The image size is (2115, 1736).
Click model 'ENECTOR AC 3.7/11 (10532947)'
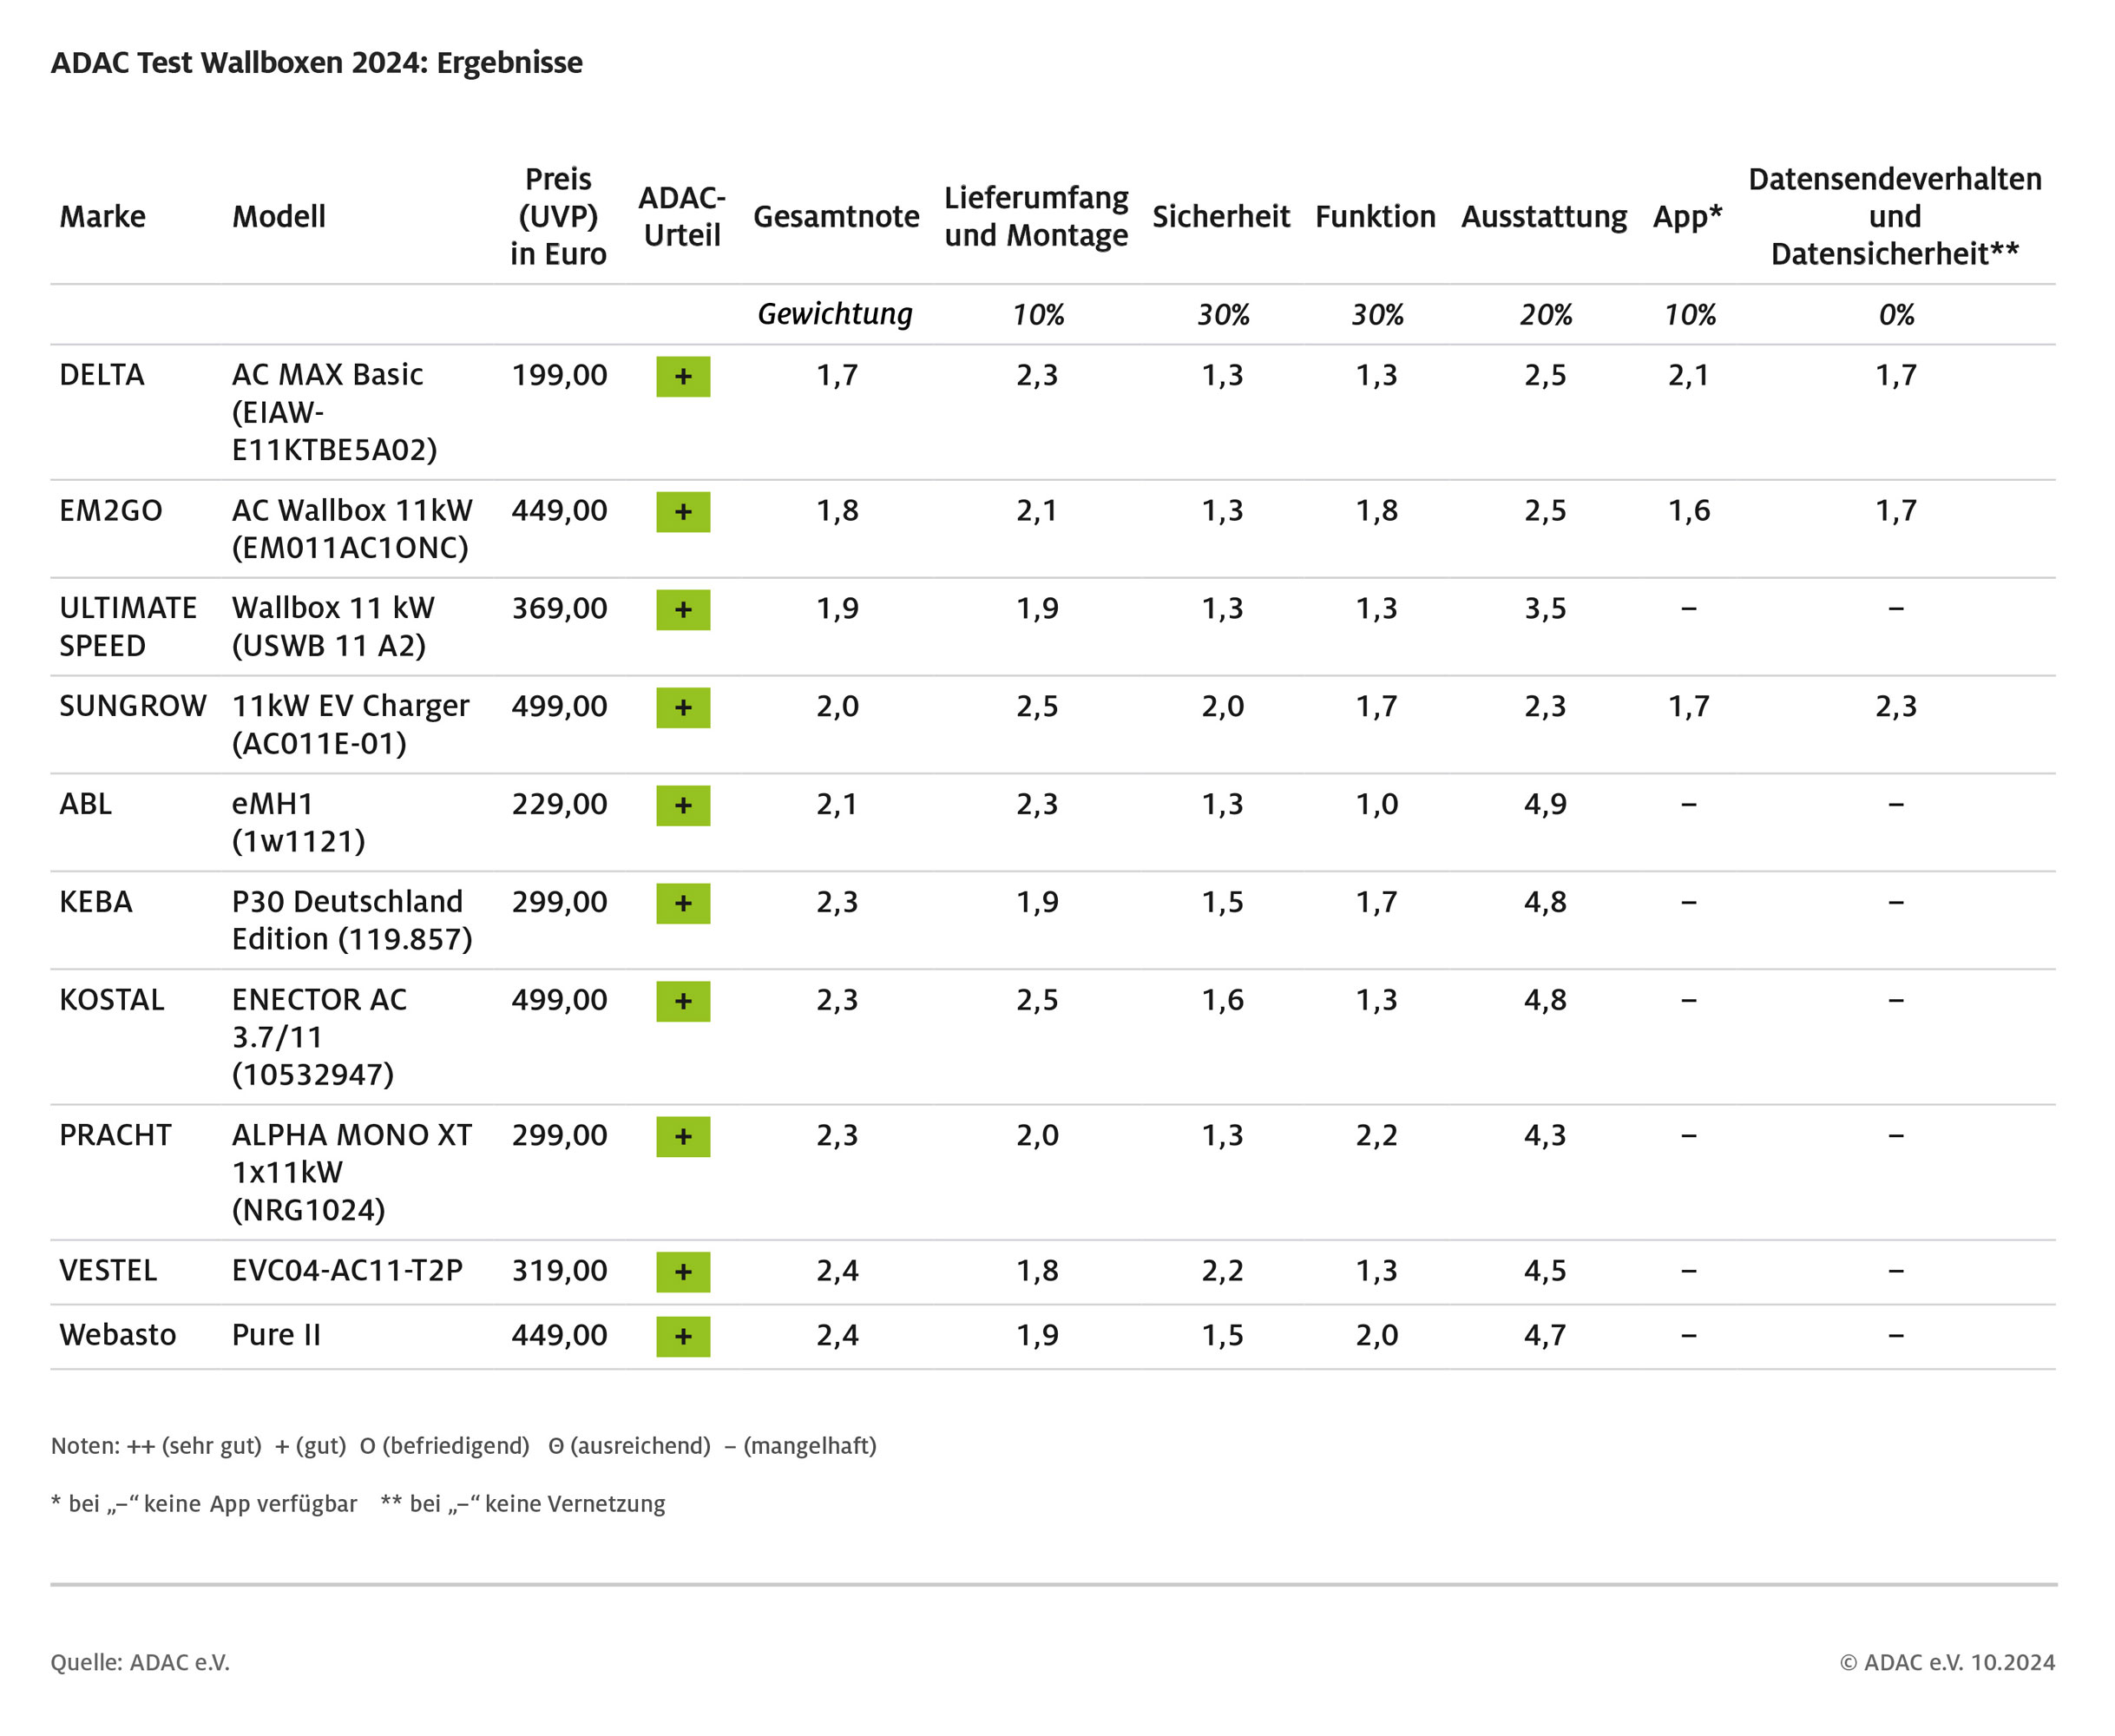click(320, 1037)
